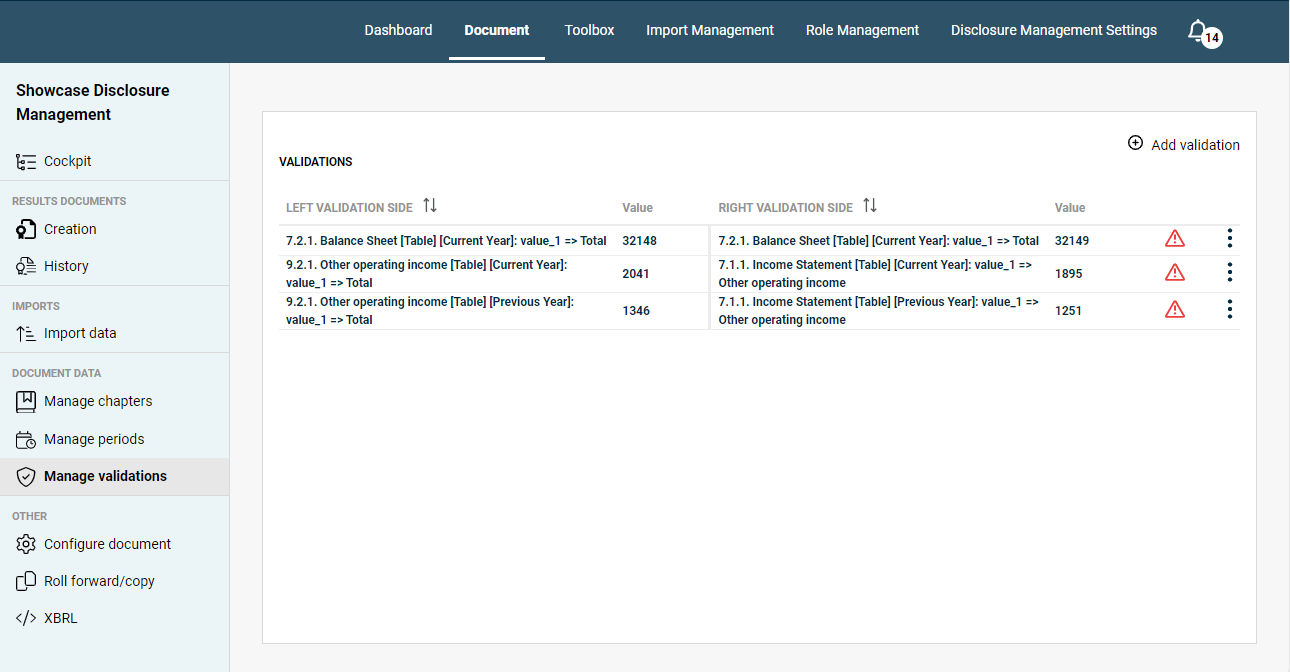Image resolution: width=1290 pixels, height=672 pixels.
Task: Open Disclosure Management Settings tab
Action: [1054, 30]
